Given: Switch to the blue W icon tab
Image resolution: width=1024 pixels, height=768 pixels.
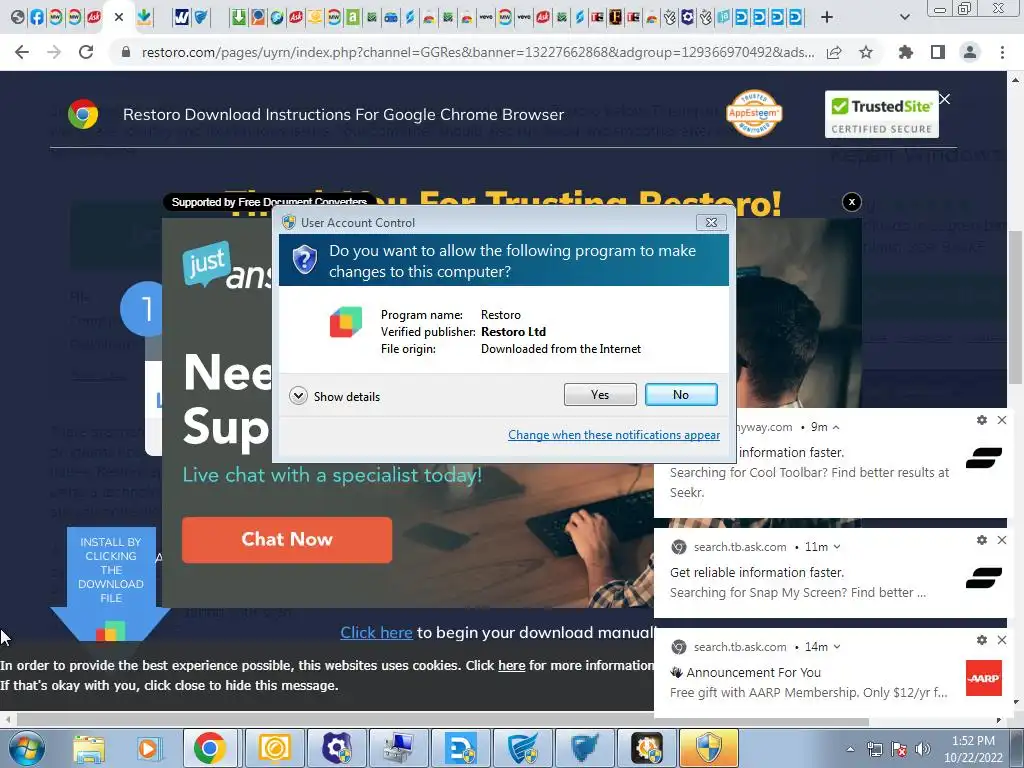Looking at the screenshot, I should tap(182, 17).
